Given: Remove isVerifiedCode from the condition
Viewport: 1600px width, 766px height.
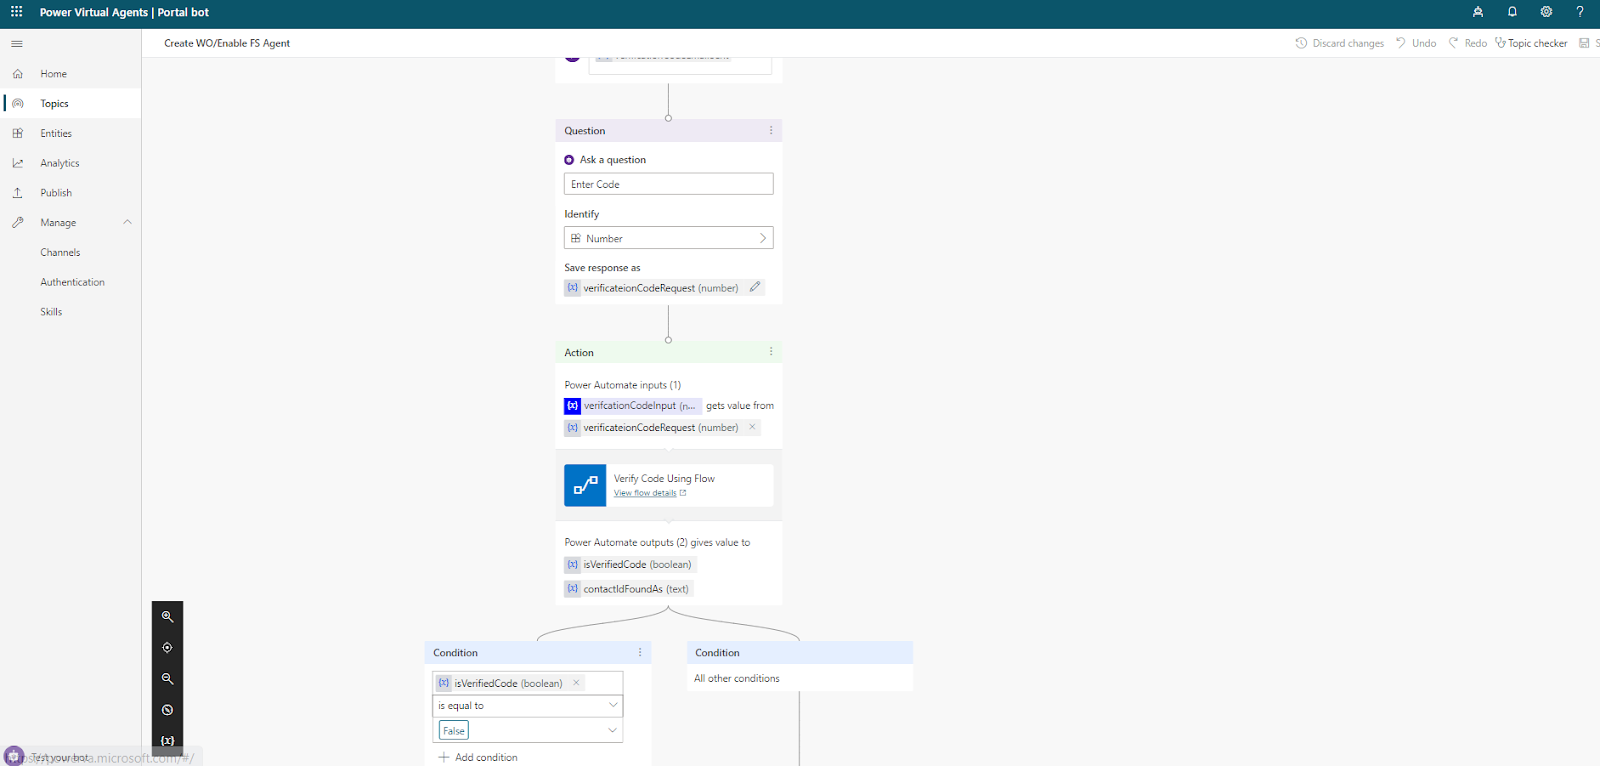Looking at the screenshot, I should (x=576, y=683).
